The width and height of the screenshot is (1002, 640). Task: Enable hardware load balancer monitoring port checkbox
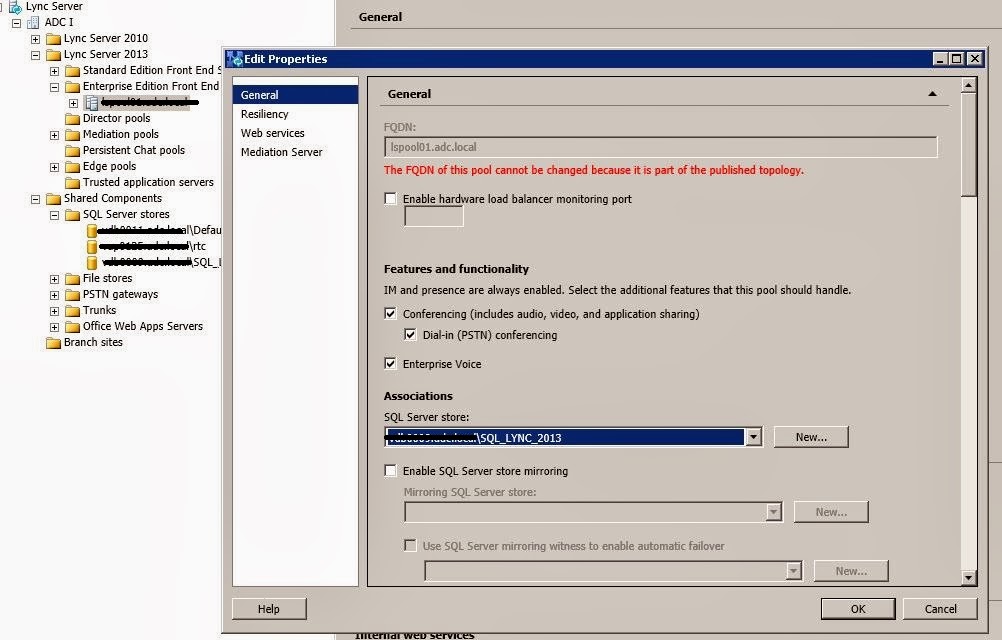tap(390, 199)
